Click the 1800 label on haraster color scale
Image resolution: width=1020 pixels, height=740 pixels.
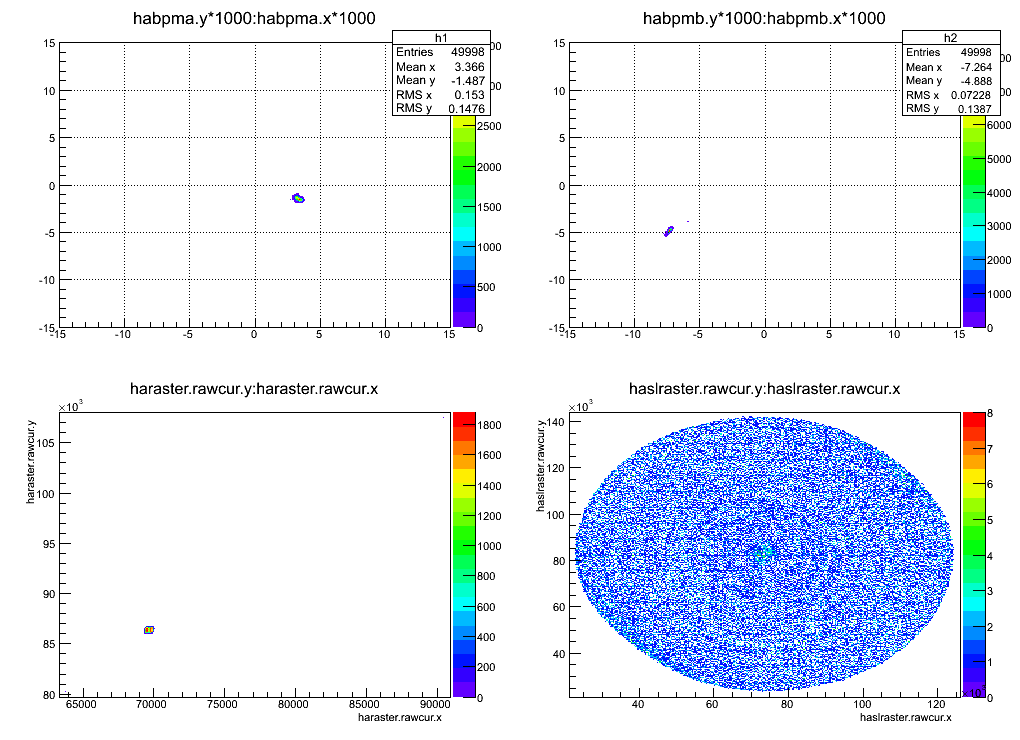pyautogui.click(x=489, y=425)
